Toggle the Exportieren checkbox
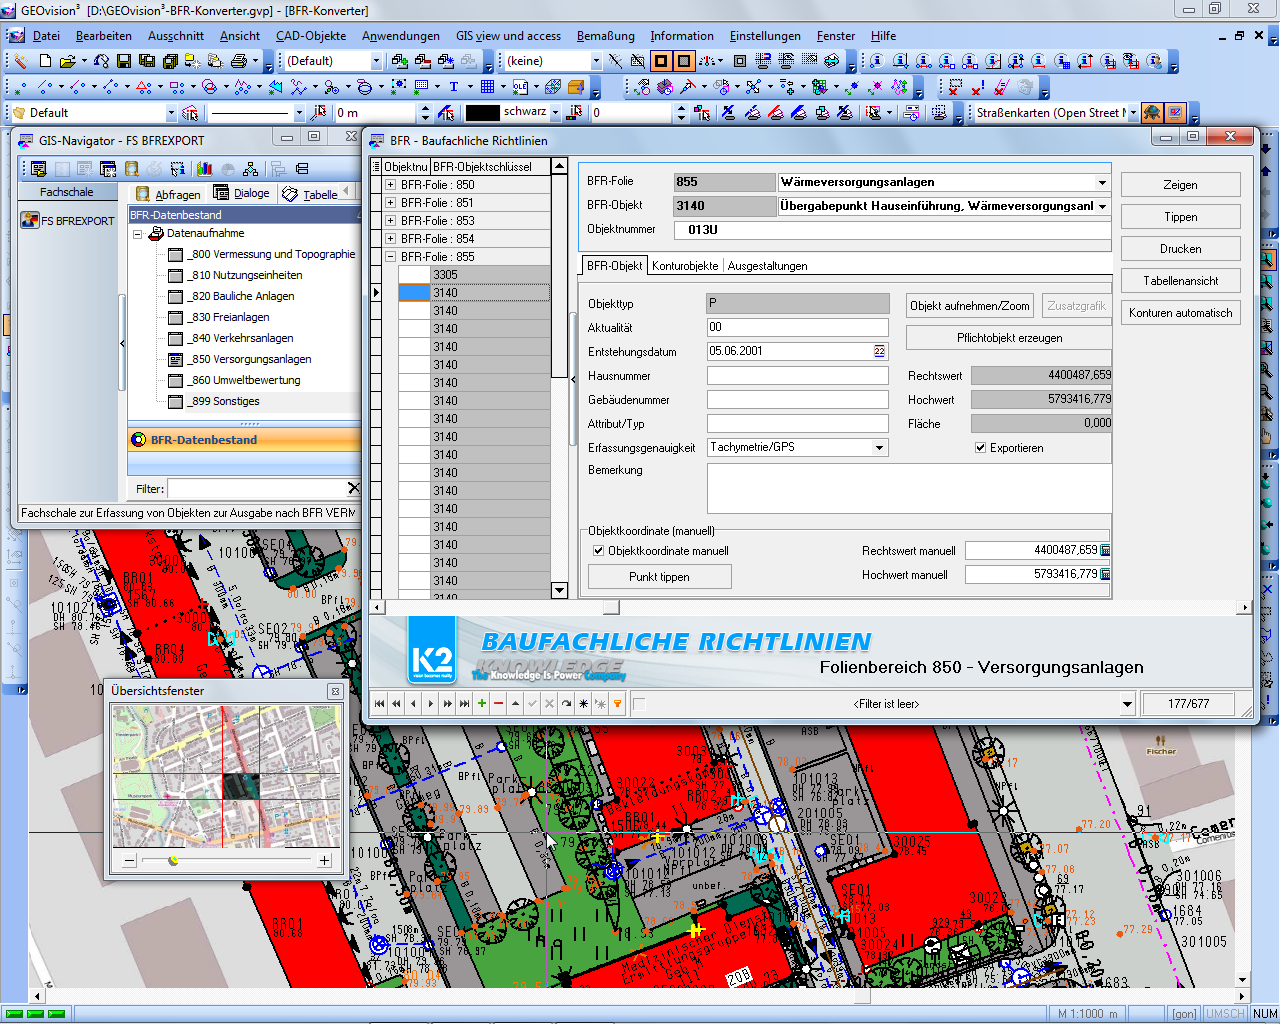This screenshot has height=1024, width=1280. point(981,448)
